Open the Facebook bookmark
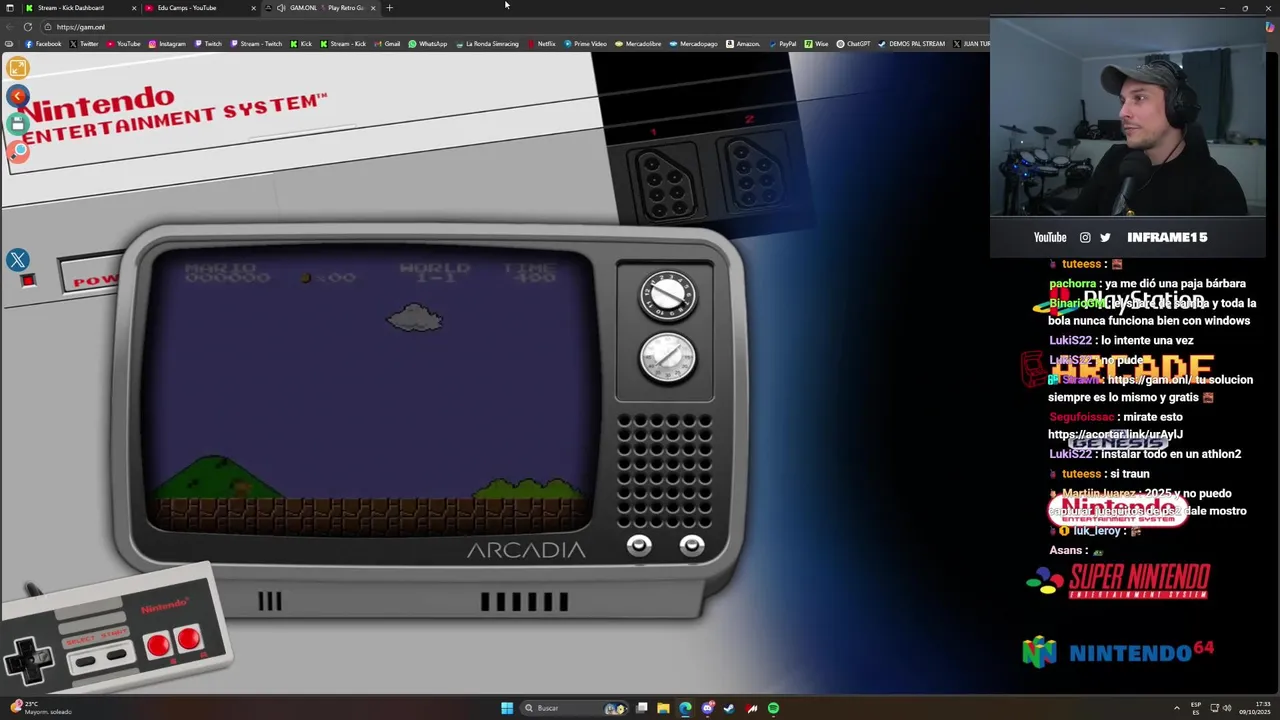This screenshot has width=1280, height=720. coord(43,44)
